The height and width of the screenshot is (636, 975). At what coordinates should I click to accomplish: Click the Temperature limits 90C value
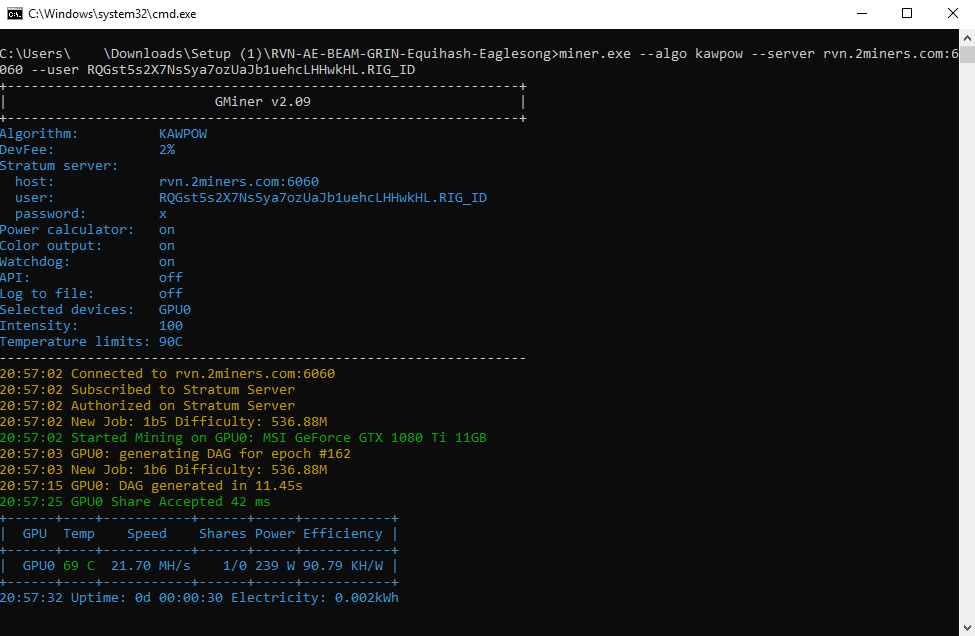tap(171, 341)
